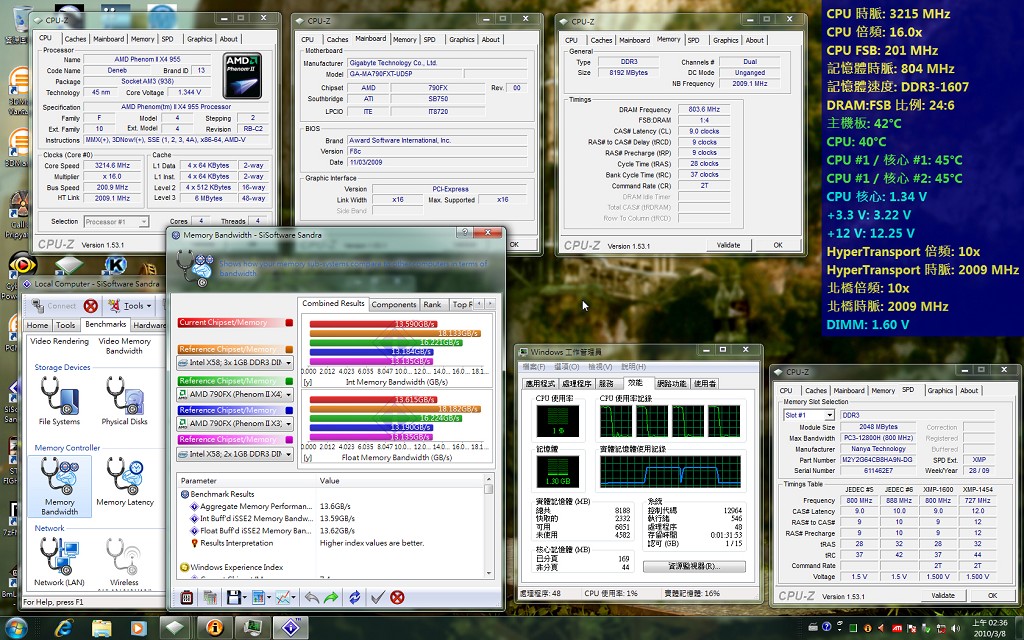
Task: Open 檔案(F) menu in Task Manager
Action: point(534,367)
